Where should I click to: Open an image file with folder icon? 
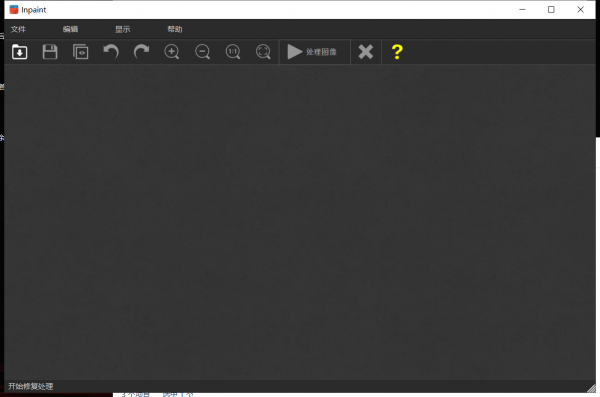click(20, 52)
